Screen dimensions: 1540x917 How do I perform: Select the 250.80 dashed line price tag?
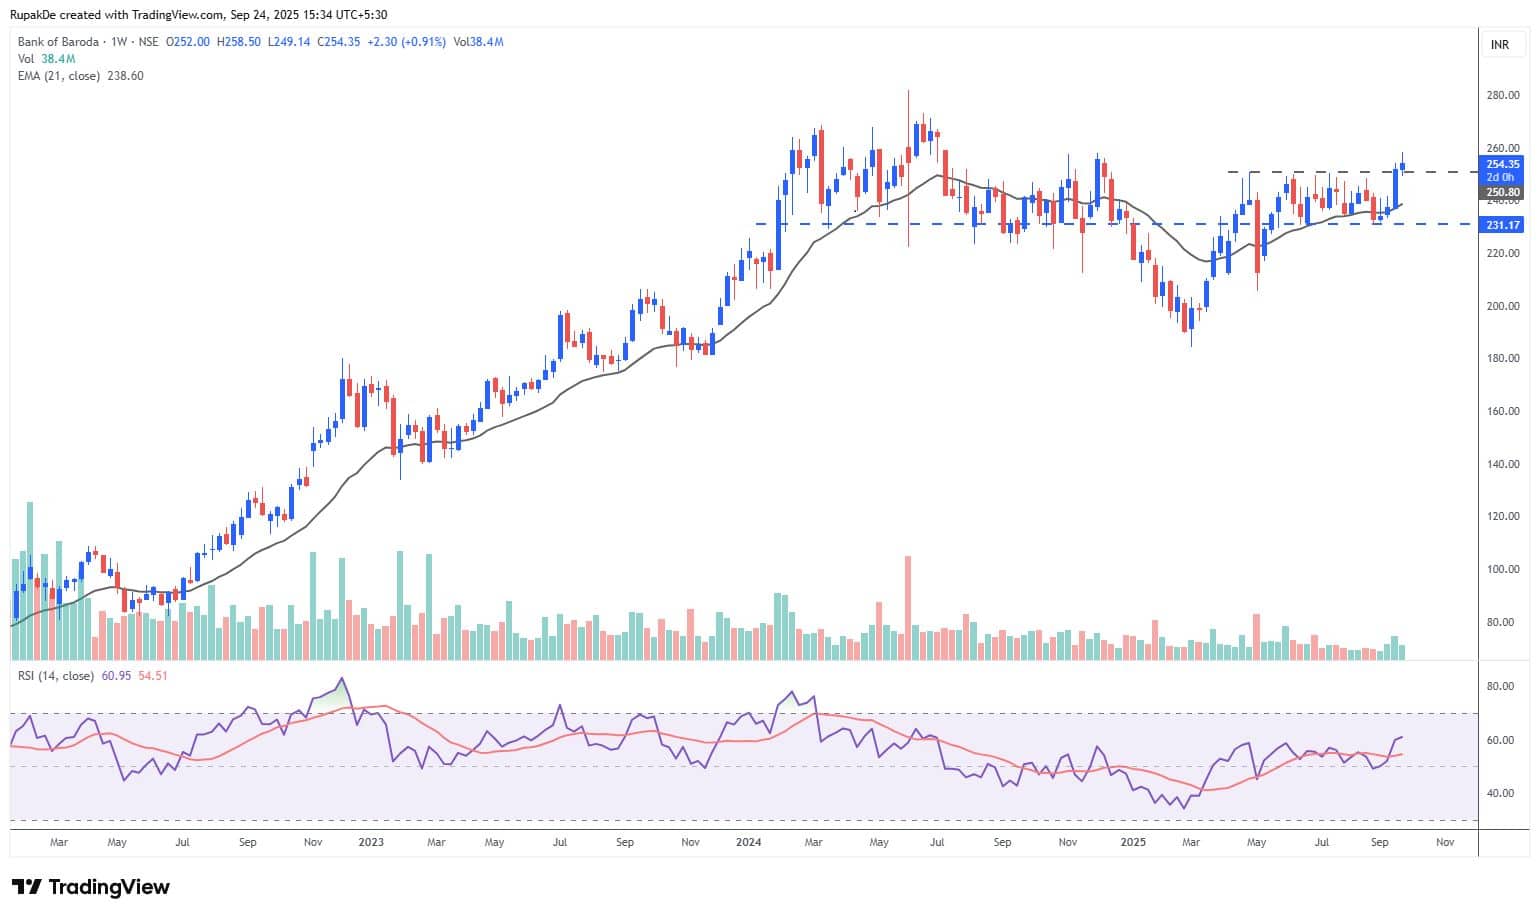pos(1502,192)
